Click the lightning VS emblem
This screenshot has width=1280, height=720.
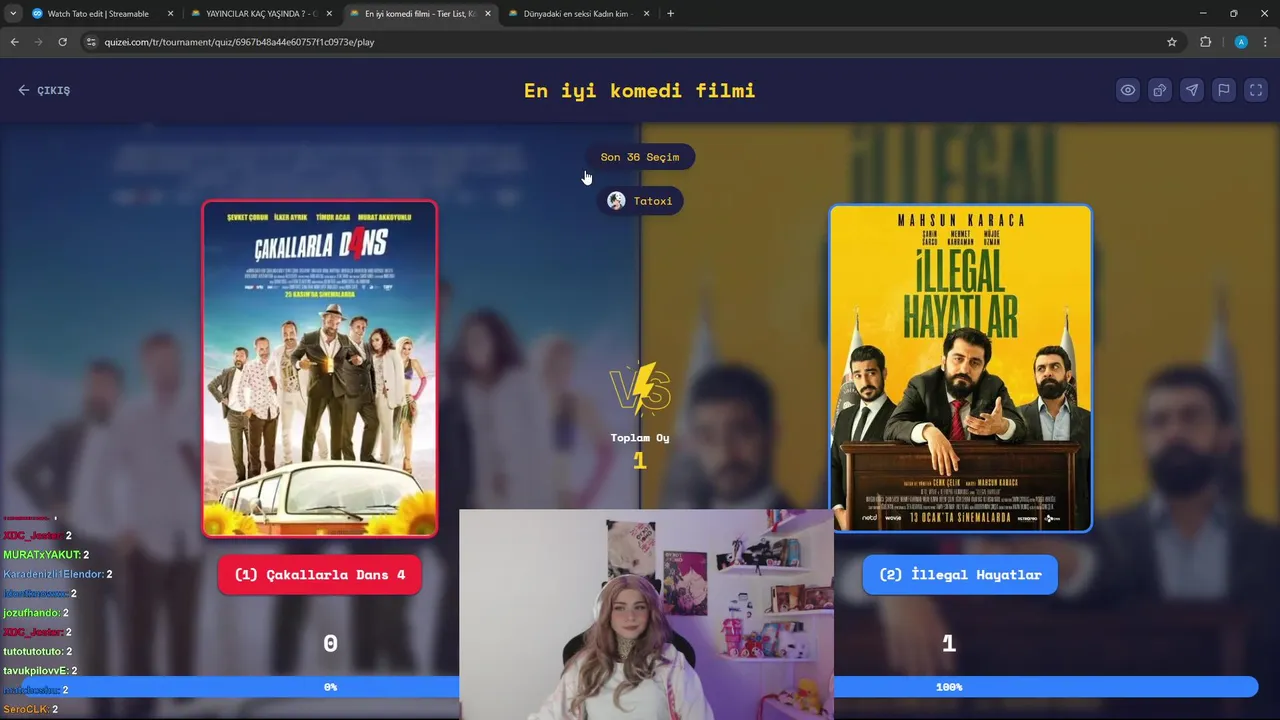tap(640, 388)
